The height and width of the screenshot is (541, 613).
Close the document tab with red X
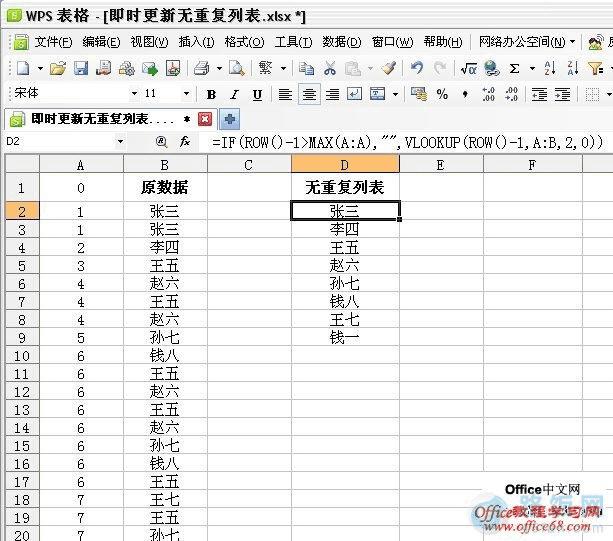[x=205, y=119]
